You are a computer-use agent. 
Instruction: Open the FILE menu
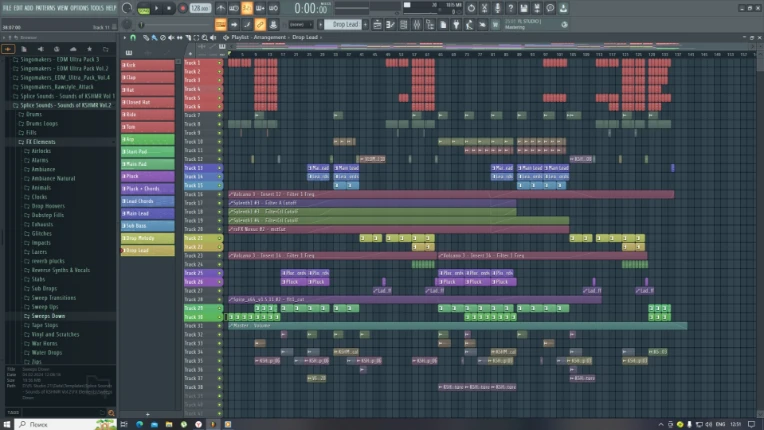click(x=7, y=8)
